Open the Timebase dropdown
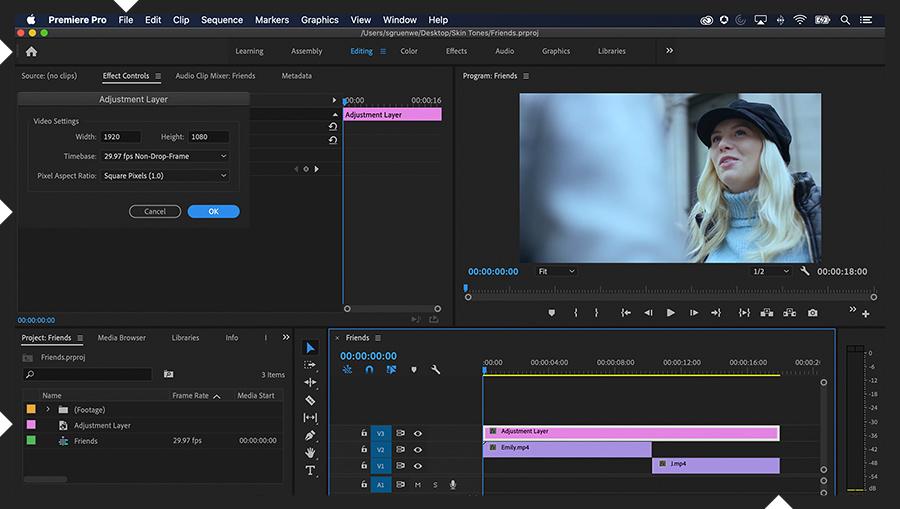Screen dimensions: 900x509 tap(165, 156)
